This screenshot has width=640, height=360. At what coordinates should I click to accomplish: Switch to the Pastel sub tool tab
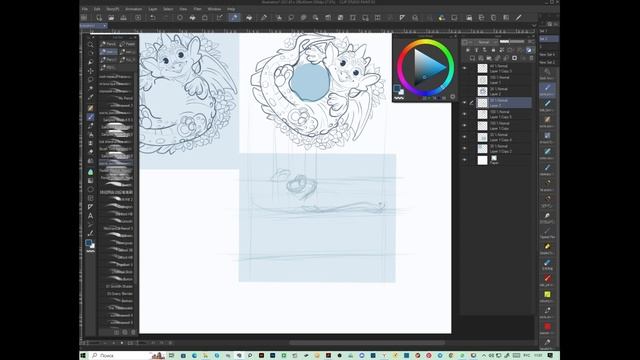click(x=128, y=44)
